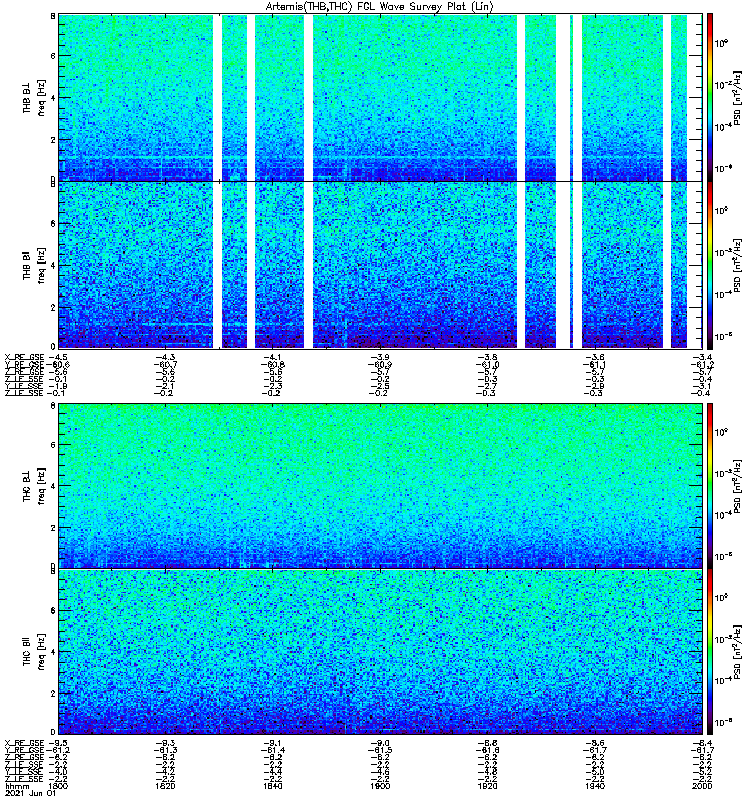Select the THC B∥ spectrogram panel
Viewport: 750px width, 800px height.
point(381,652)
